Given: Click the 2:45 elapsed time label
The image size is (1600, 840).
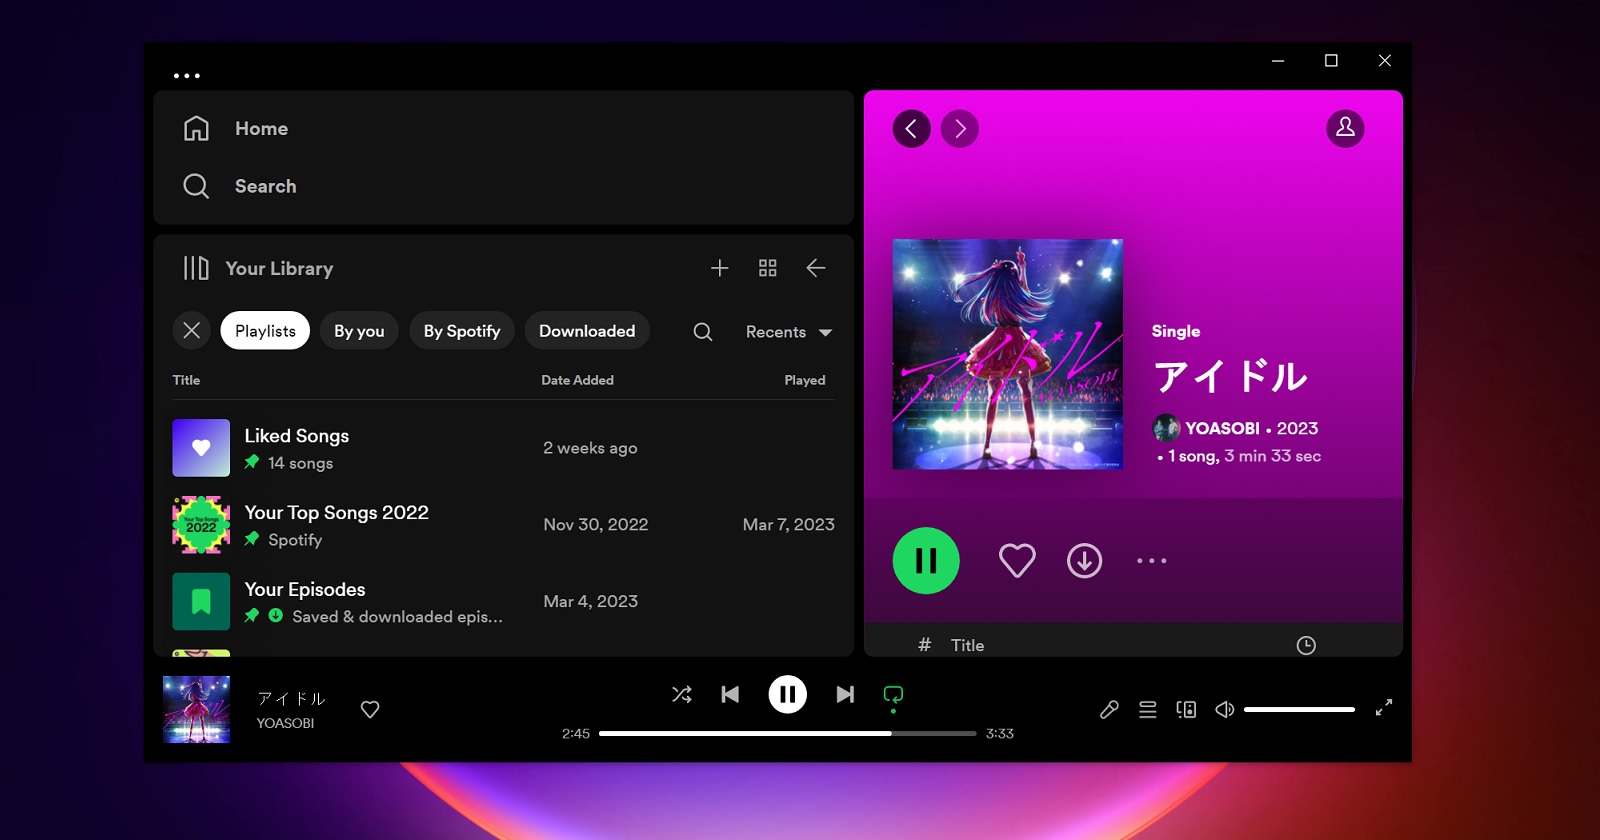Looking at the screenshot, I should 576,733.
